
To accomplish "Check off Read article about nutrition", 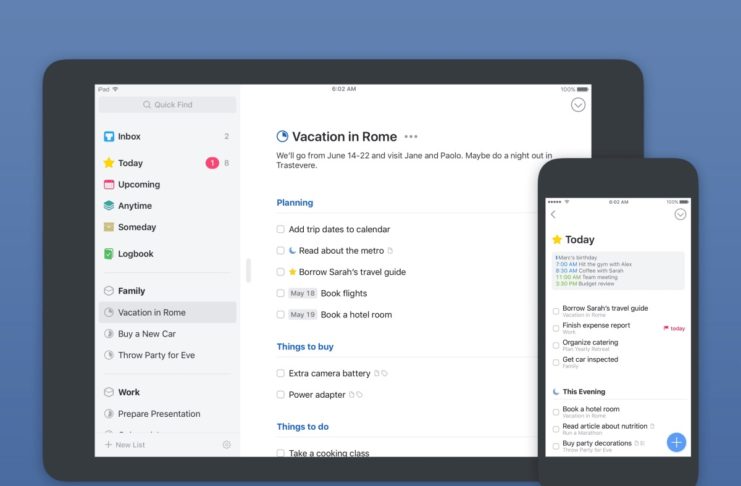I will click(556, 429).
